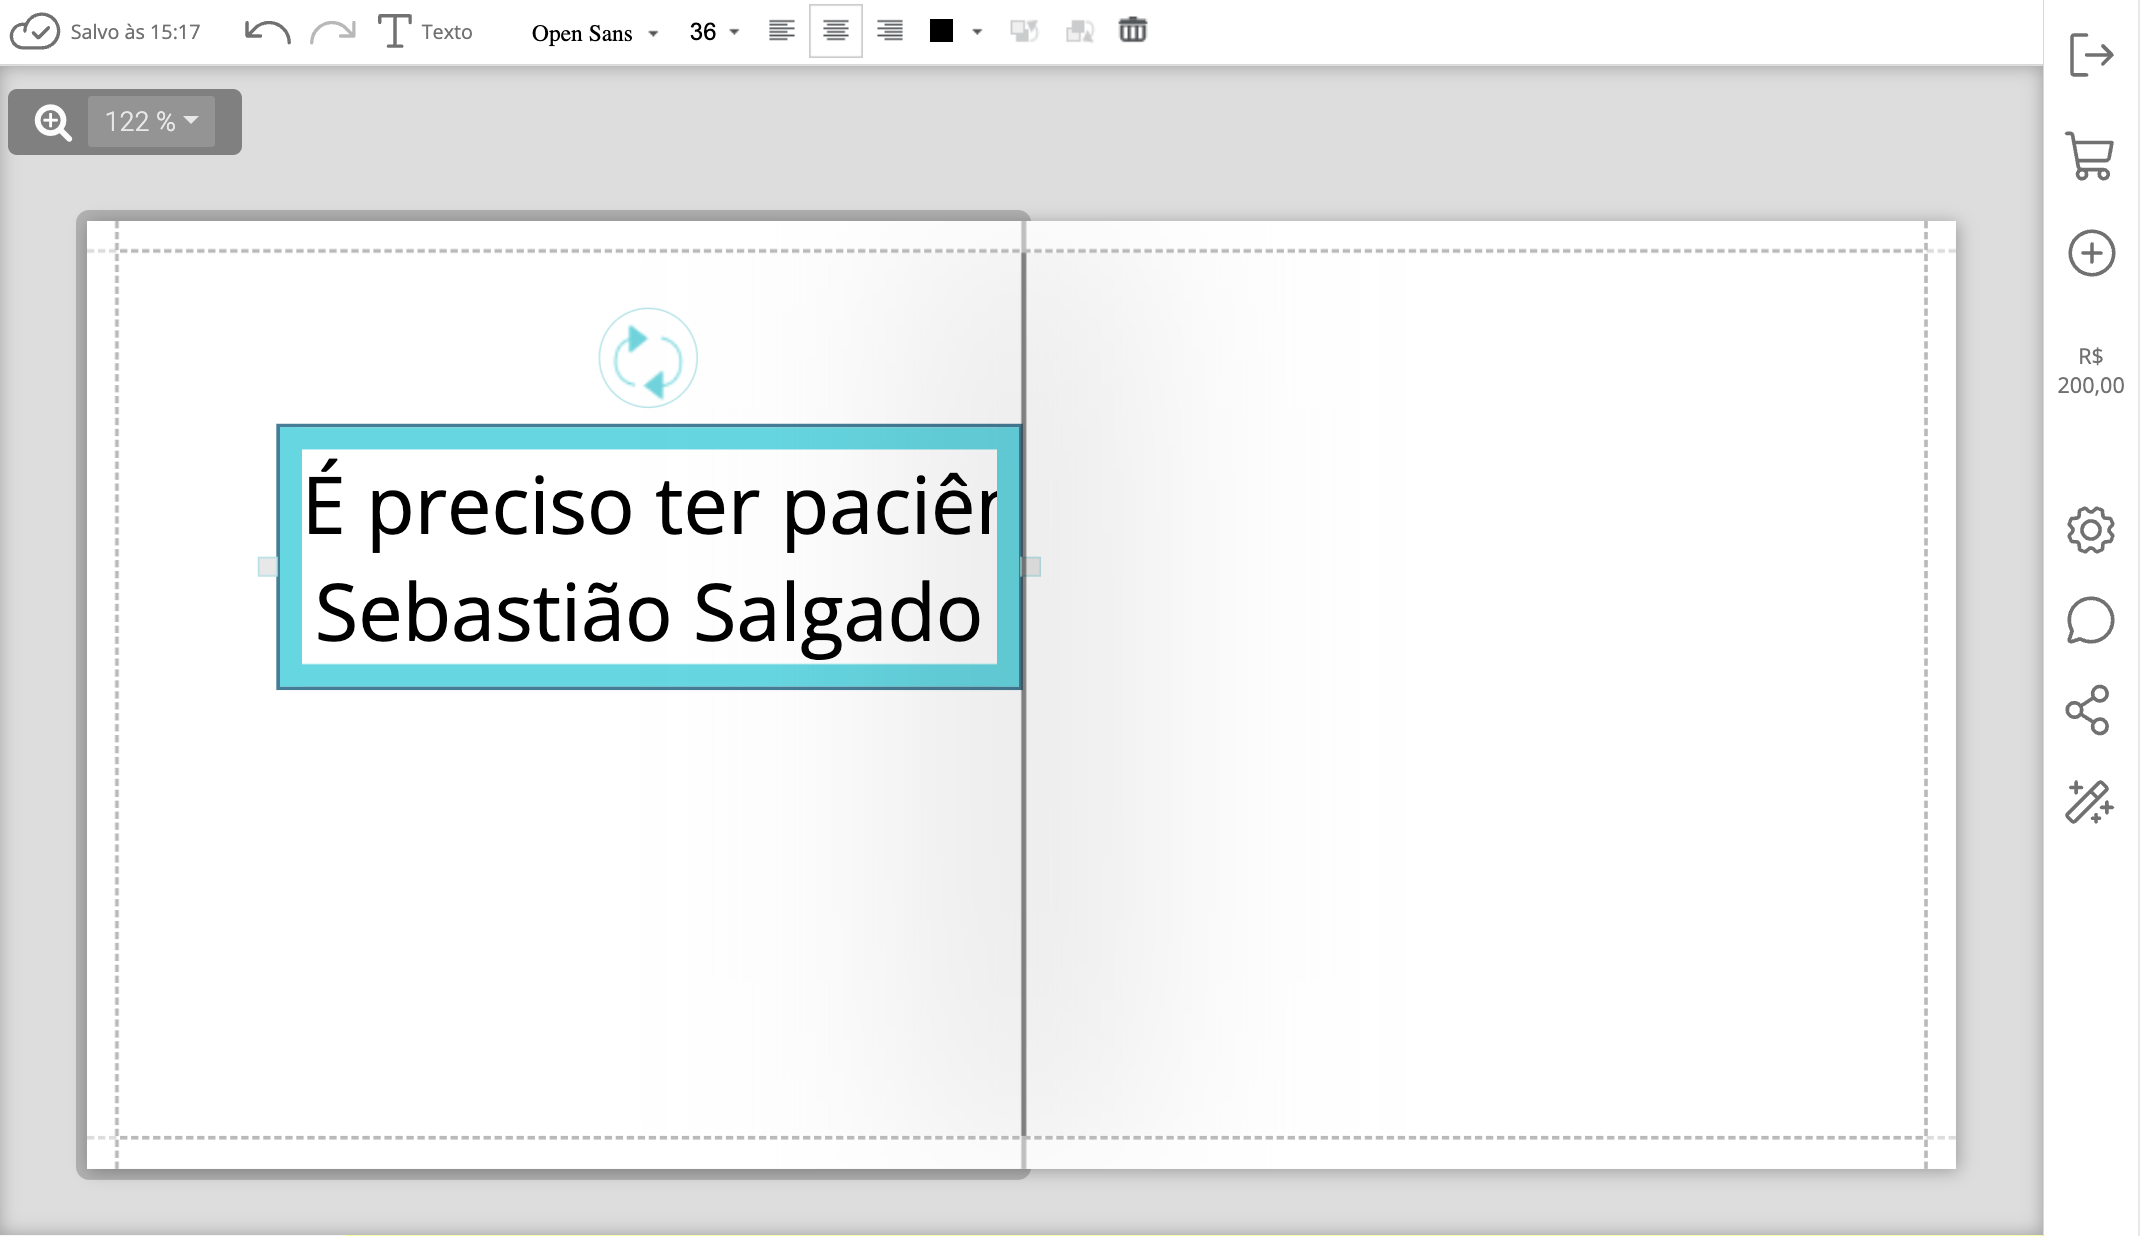Click the exit editor icon
This screenshot has width=2140, height=1236.
(x=2090, y=54)
